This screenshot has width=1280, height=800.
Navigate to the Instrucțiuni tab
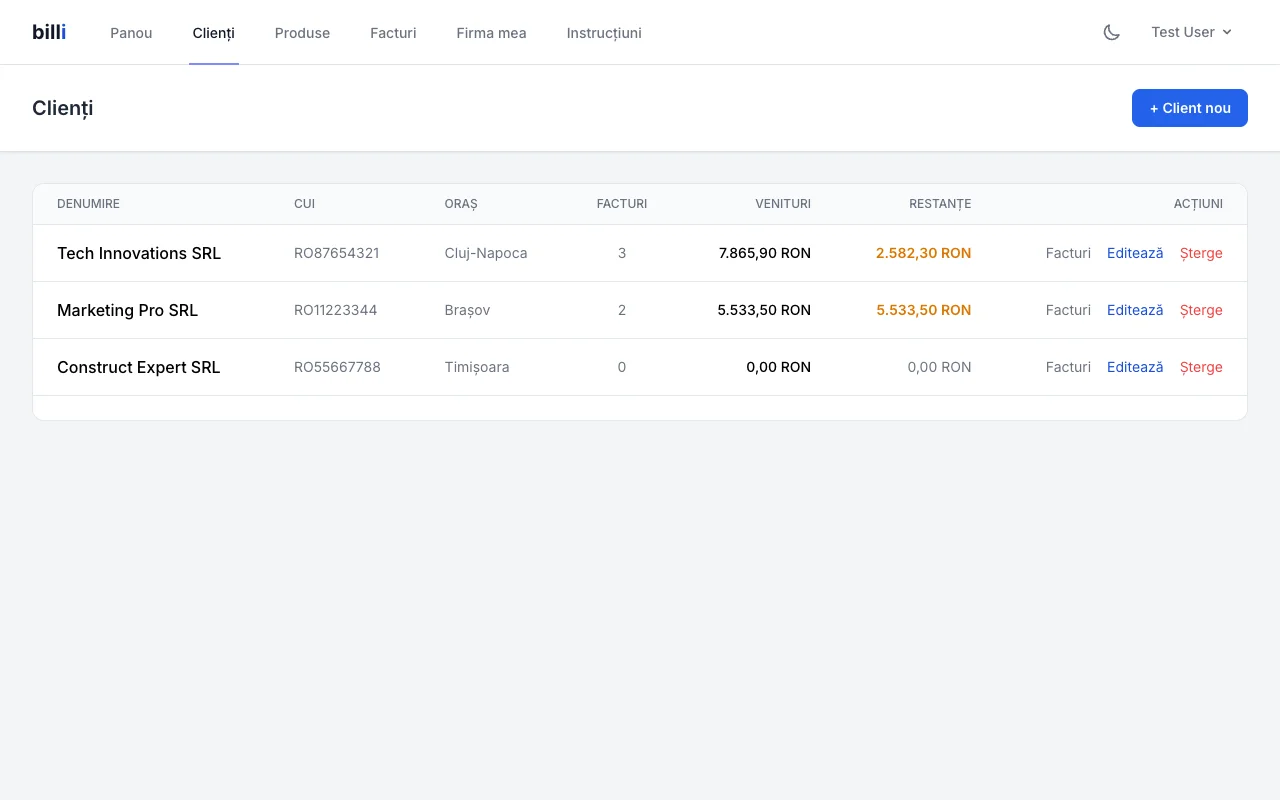point(604,33)
